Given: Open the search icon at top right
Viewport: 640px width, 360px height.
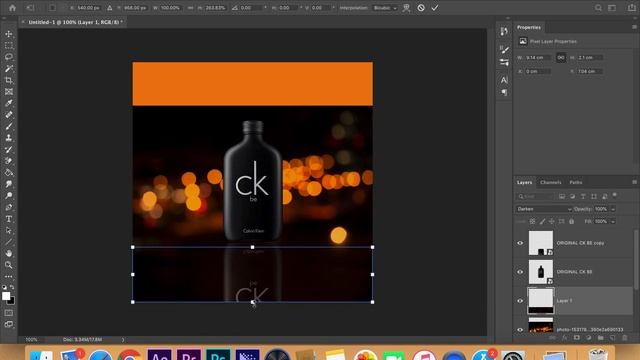Looking at the screenshot, I should pyautogui.click(x=598, y=7).
